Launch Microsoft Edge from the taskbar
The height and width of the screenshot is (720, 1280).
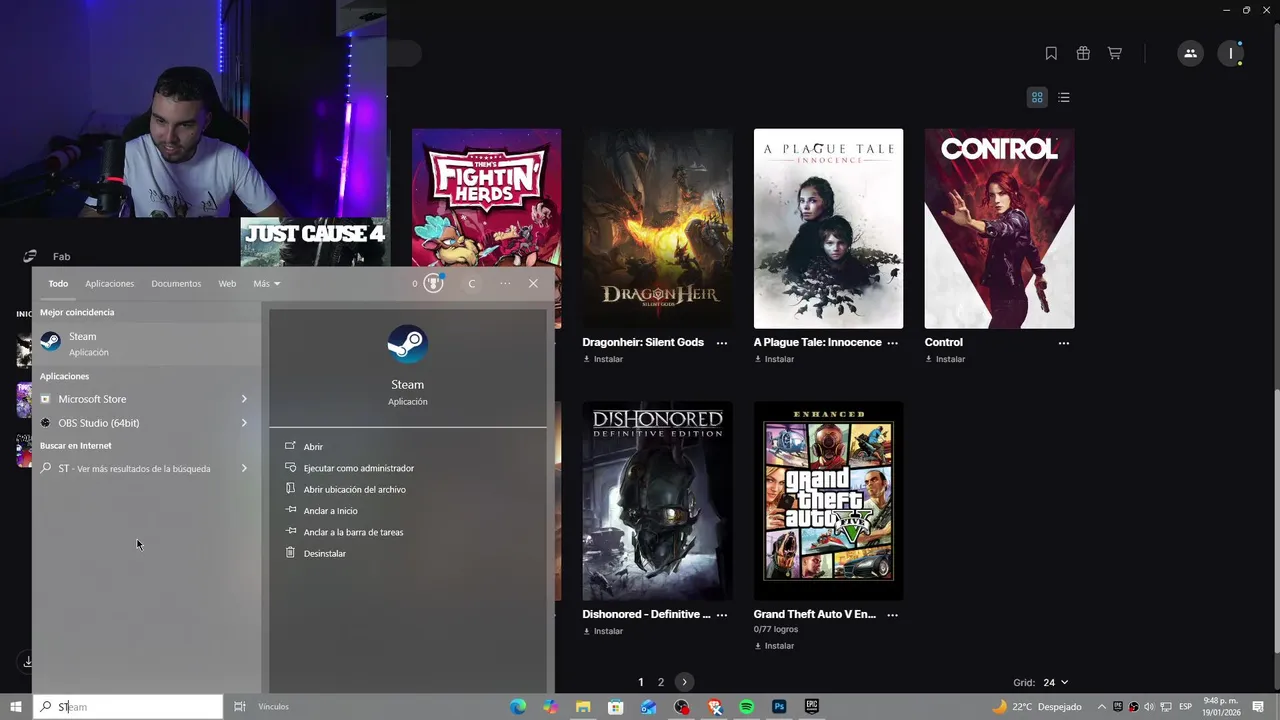tap(518, 707)
